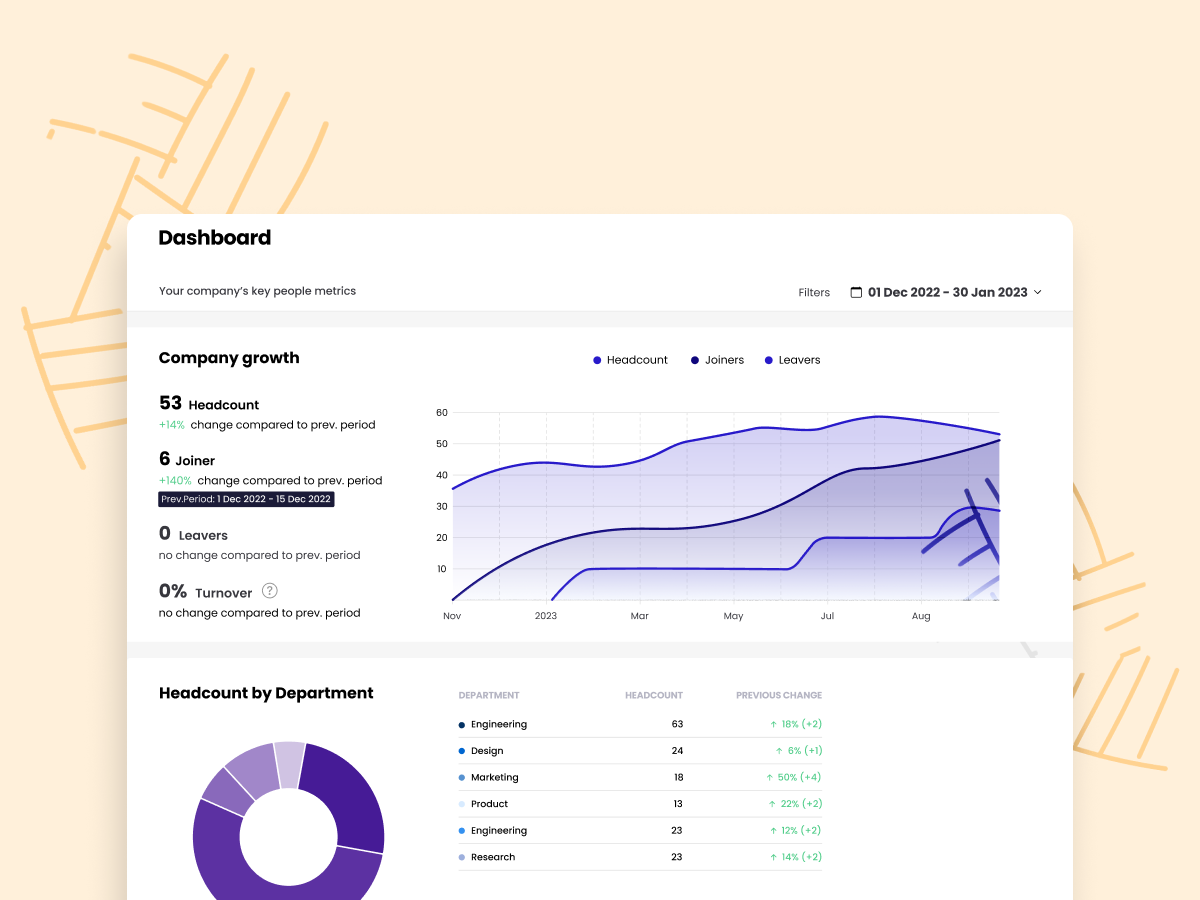Expand the Filters options

[813, 292]
